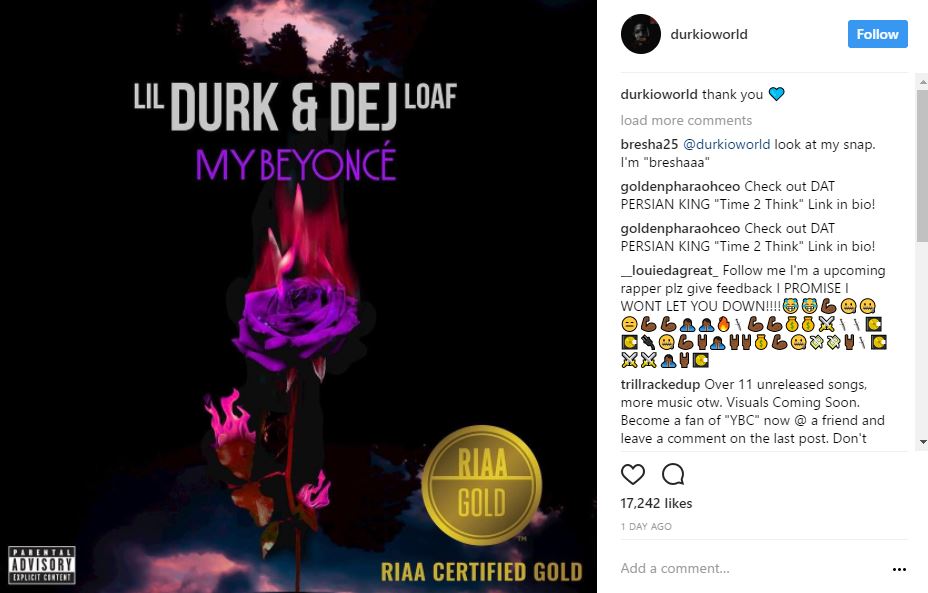Follow the durkioworld account
Screen dimensions: 928x593
[x=877, y=34]
